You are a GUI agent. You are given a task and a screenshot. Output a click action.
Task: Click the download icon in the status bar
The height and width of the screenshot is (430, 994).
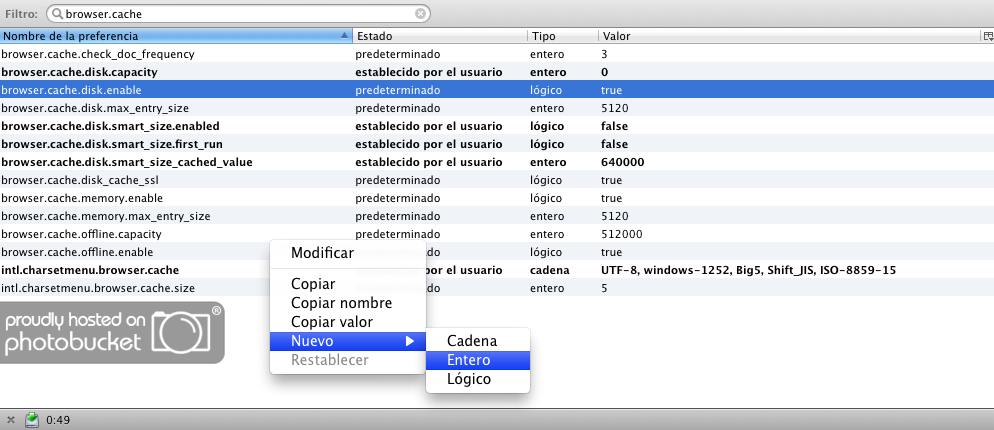pos(32,419)
